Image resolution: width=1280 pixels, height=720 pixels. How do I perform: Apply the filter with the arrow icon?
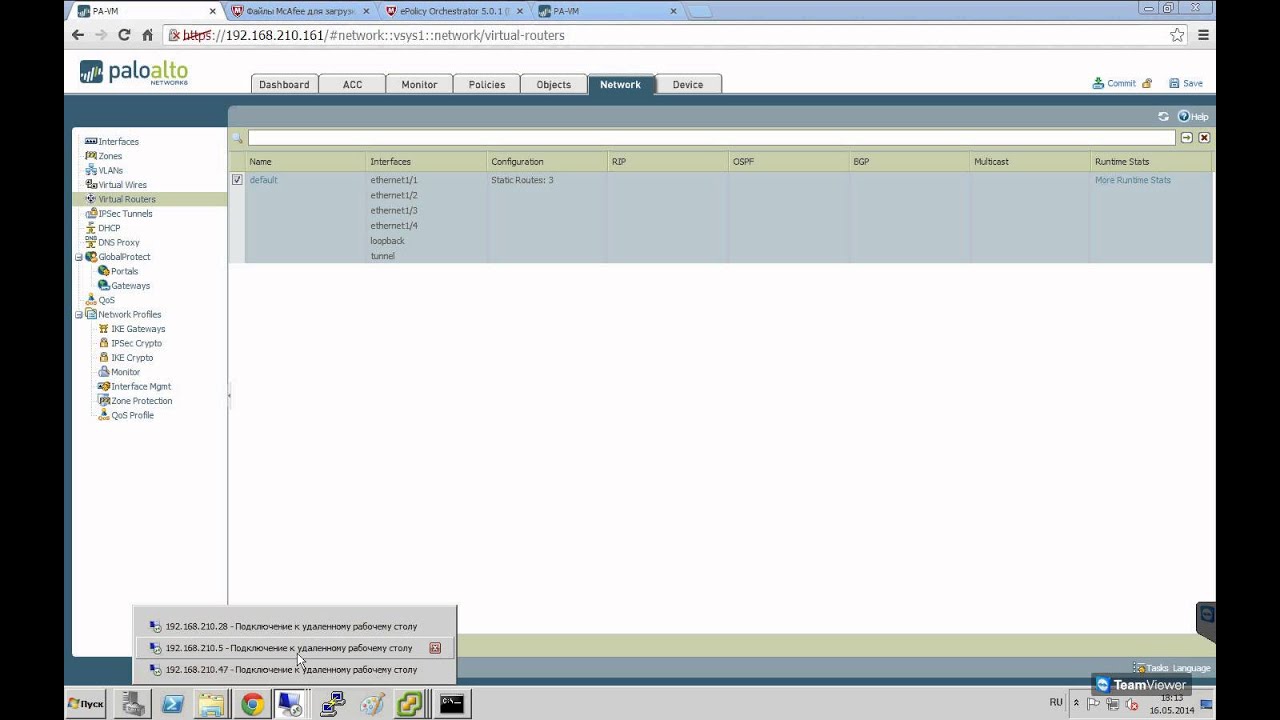click(x=1187, y=138)
